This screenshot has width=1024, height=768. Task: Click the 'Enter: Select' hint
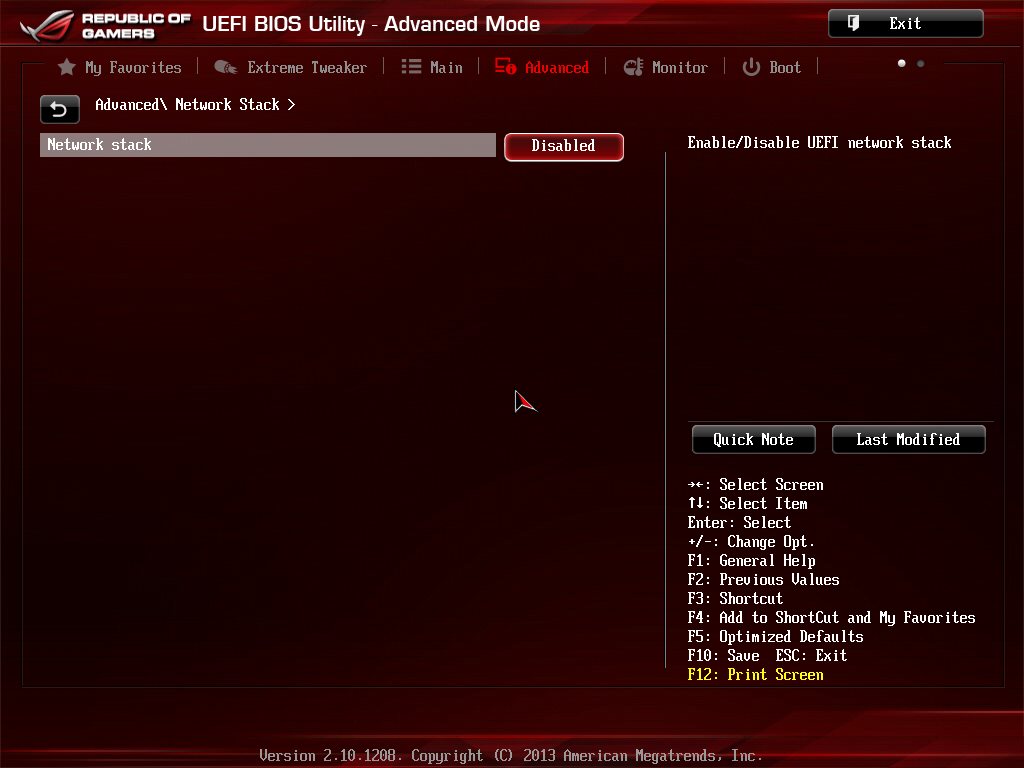[739, 523]
